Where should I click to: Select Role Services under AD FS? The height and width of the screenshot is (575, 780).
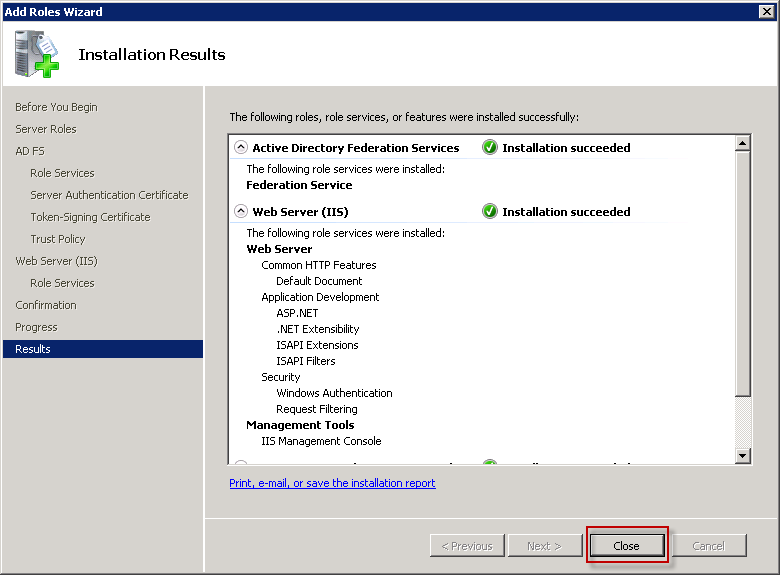tap(62, 173)
